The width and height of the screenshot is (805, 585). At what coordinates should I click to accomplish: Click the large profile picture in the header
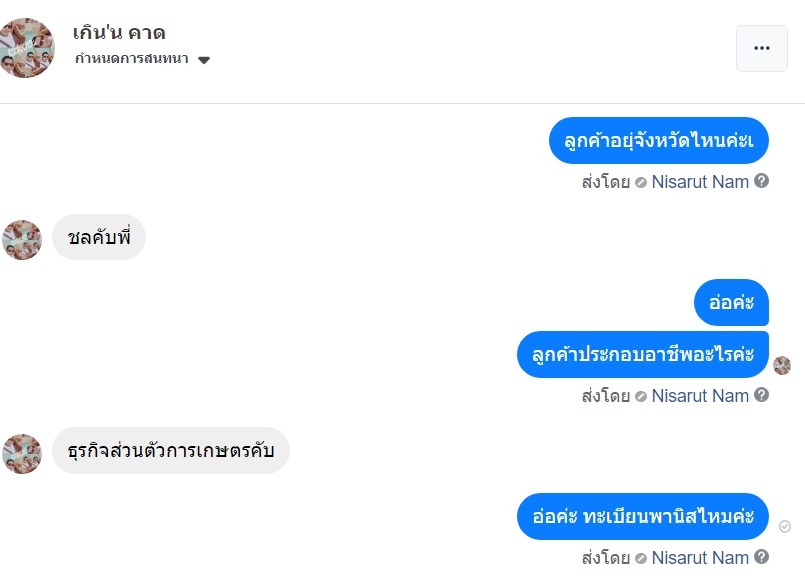27,47
